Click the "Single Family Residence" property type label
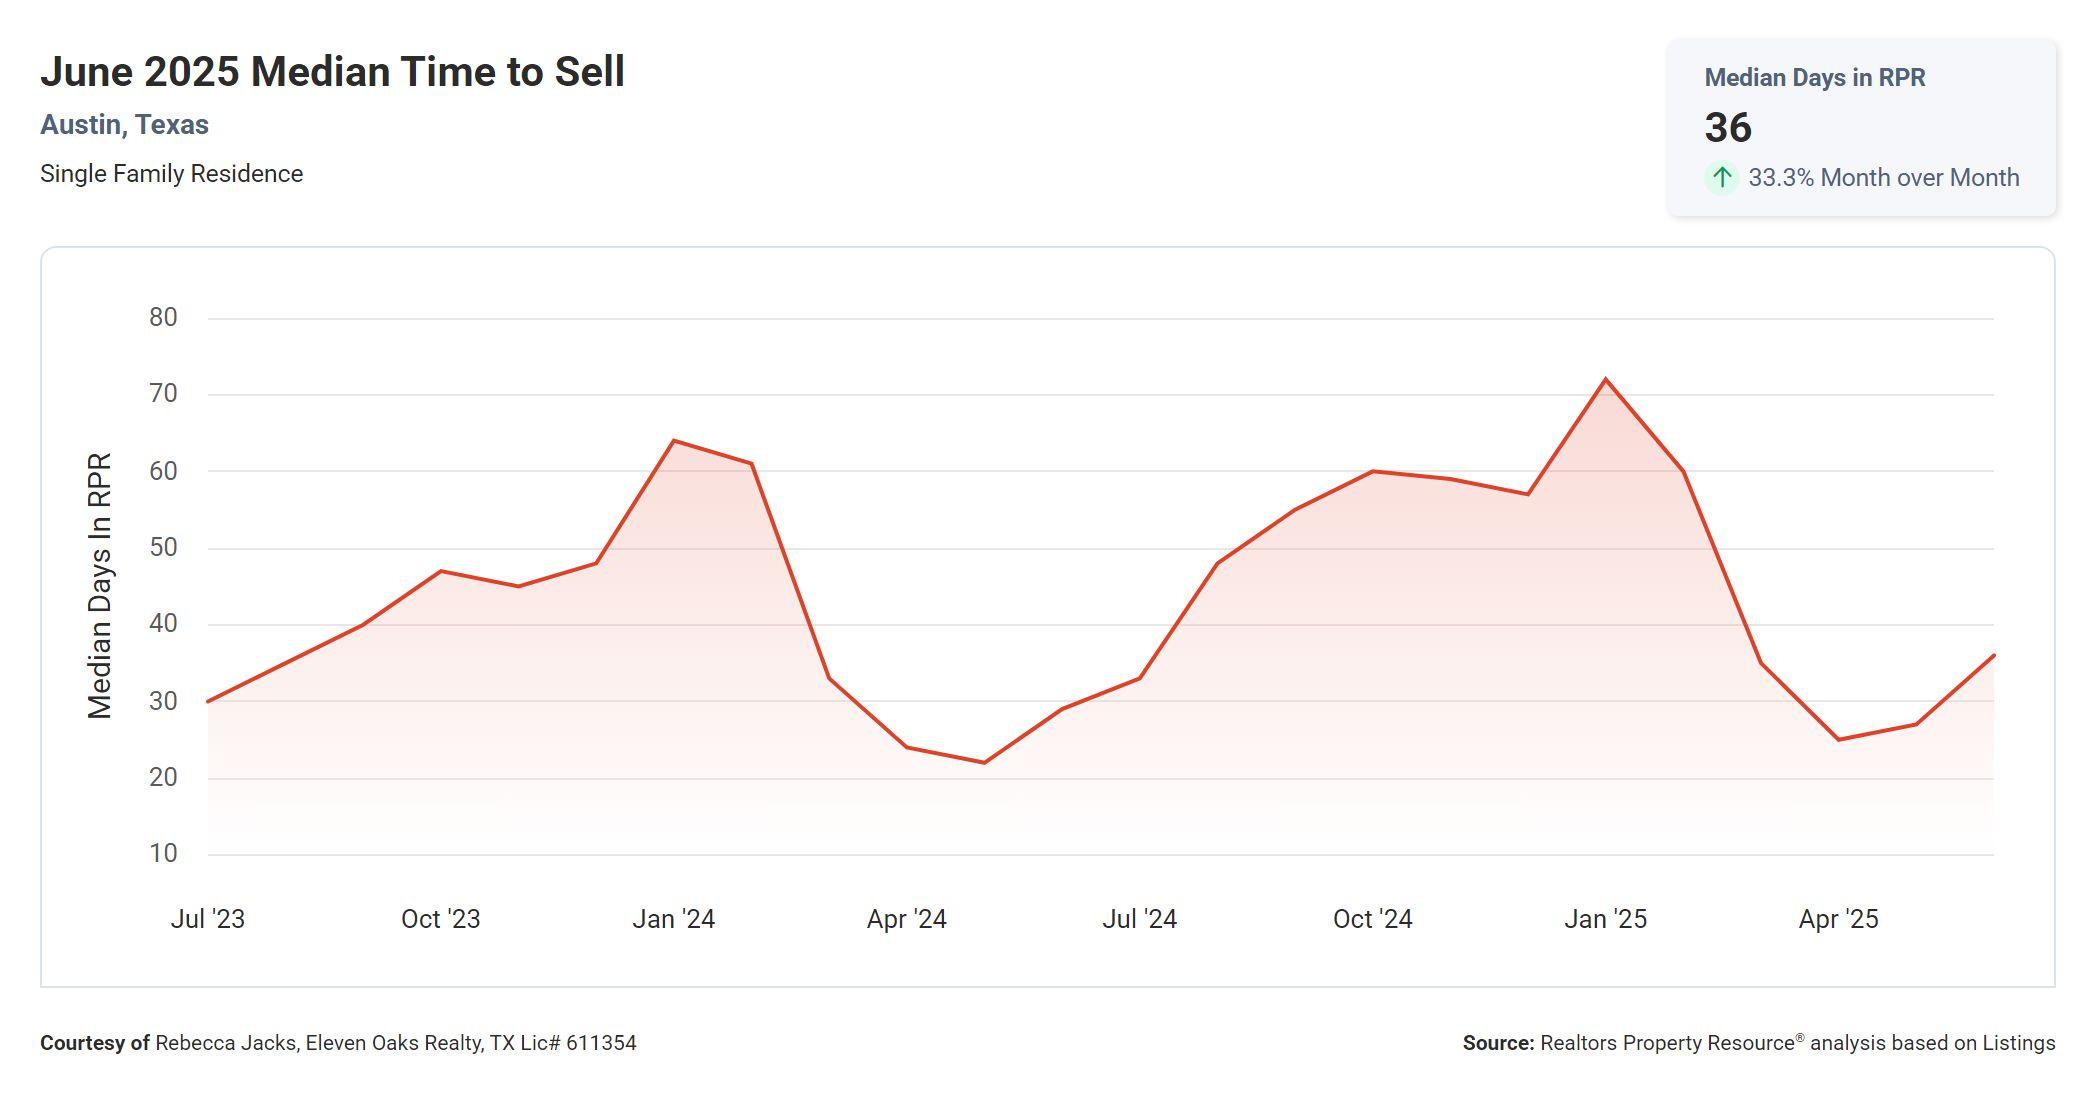The height and width of the screenshot is (1100, 2096). tap(171, 174)
